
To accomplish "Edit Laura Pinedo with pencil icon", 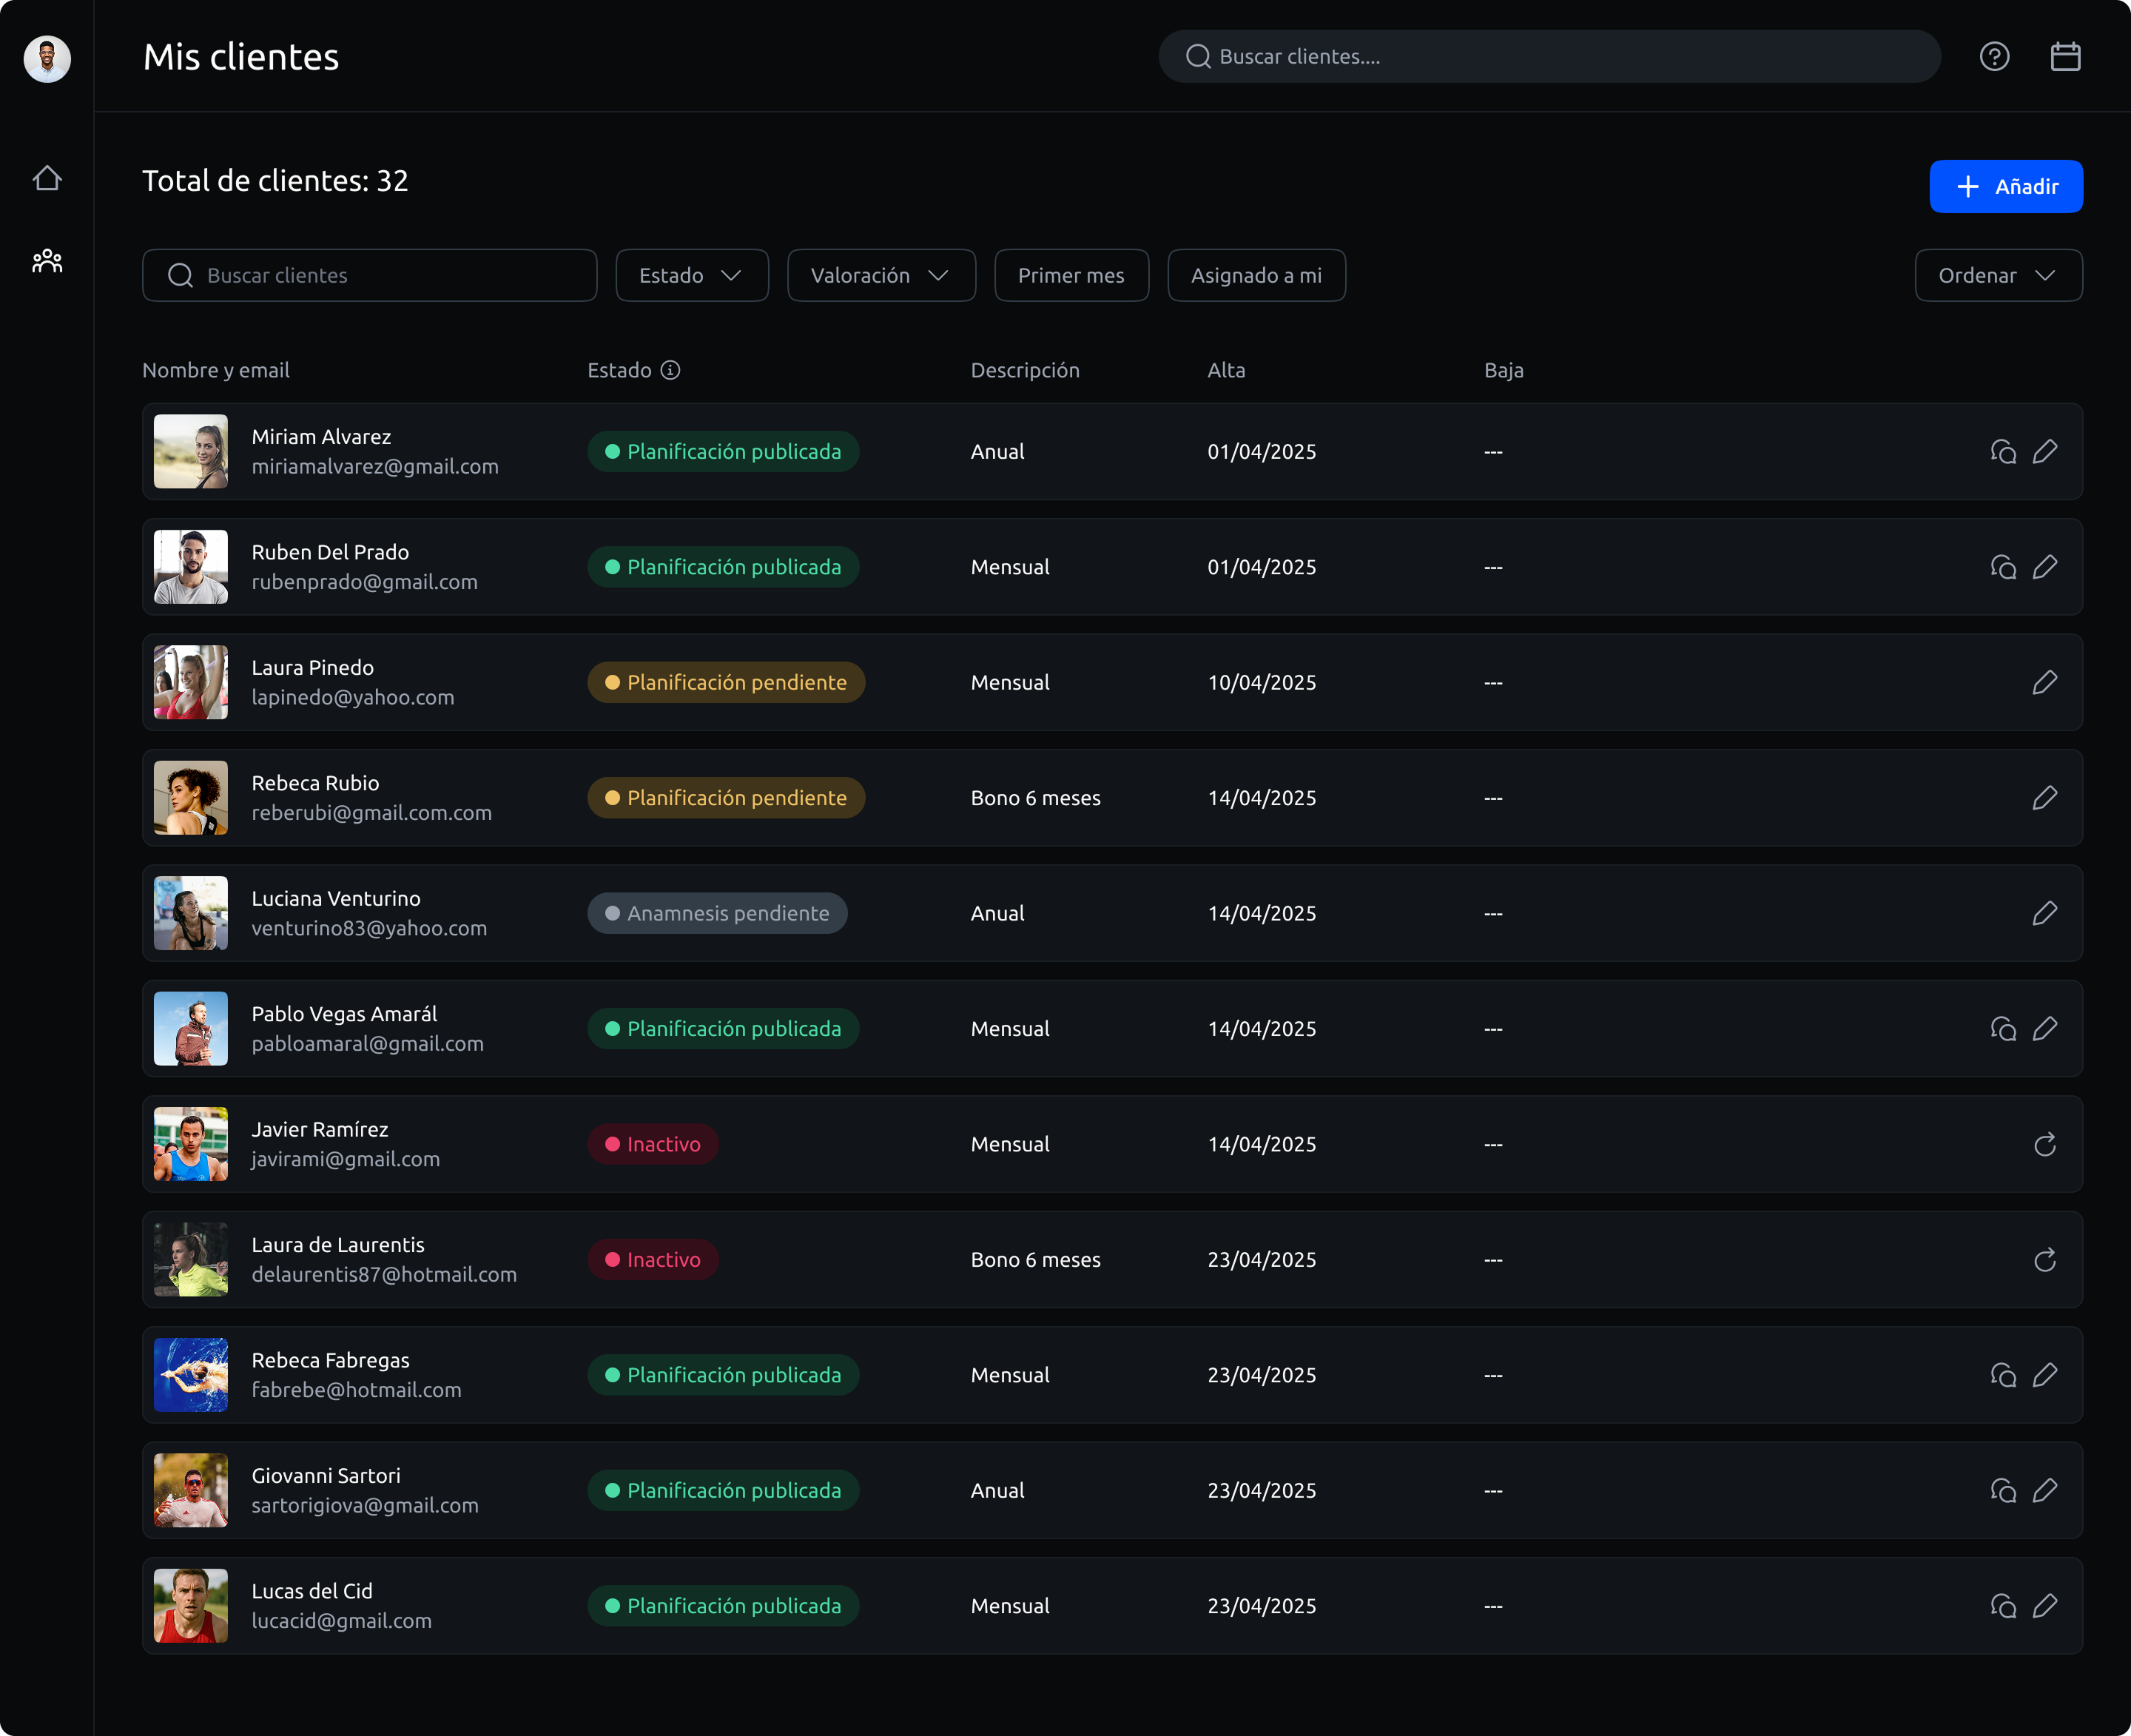I will pos(2045,682).
